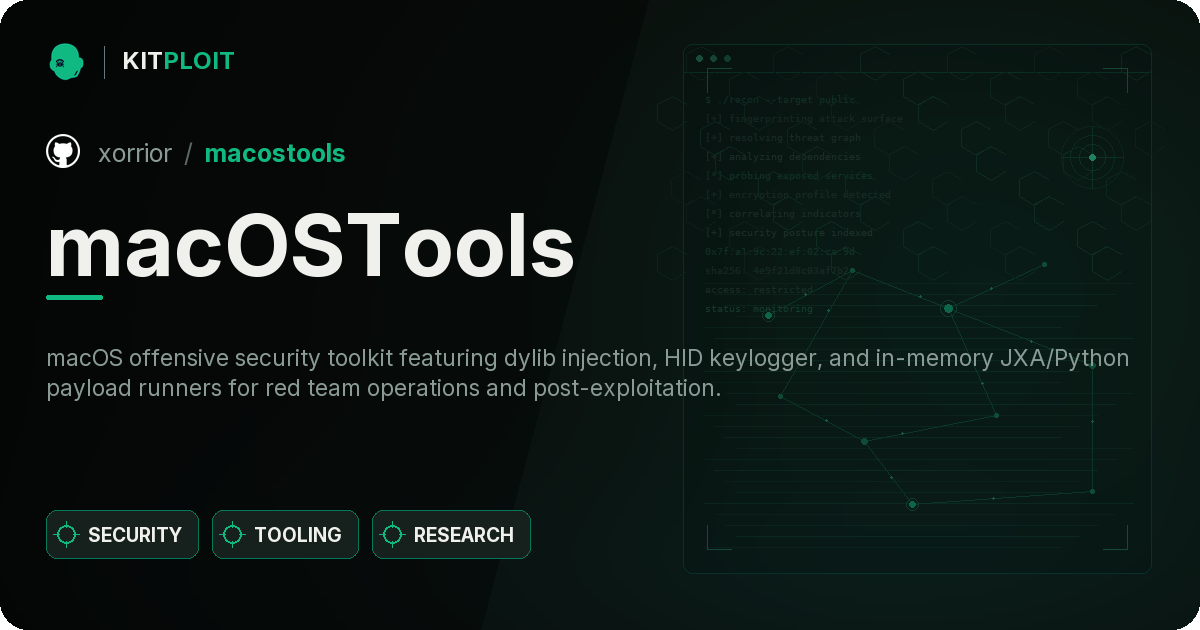
Task: Click the description text about dylib injection
Action: point(588,373)
